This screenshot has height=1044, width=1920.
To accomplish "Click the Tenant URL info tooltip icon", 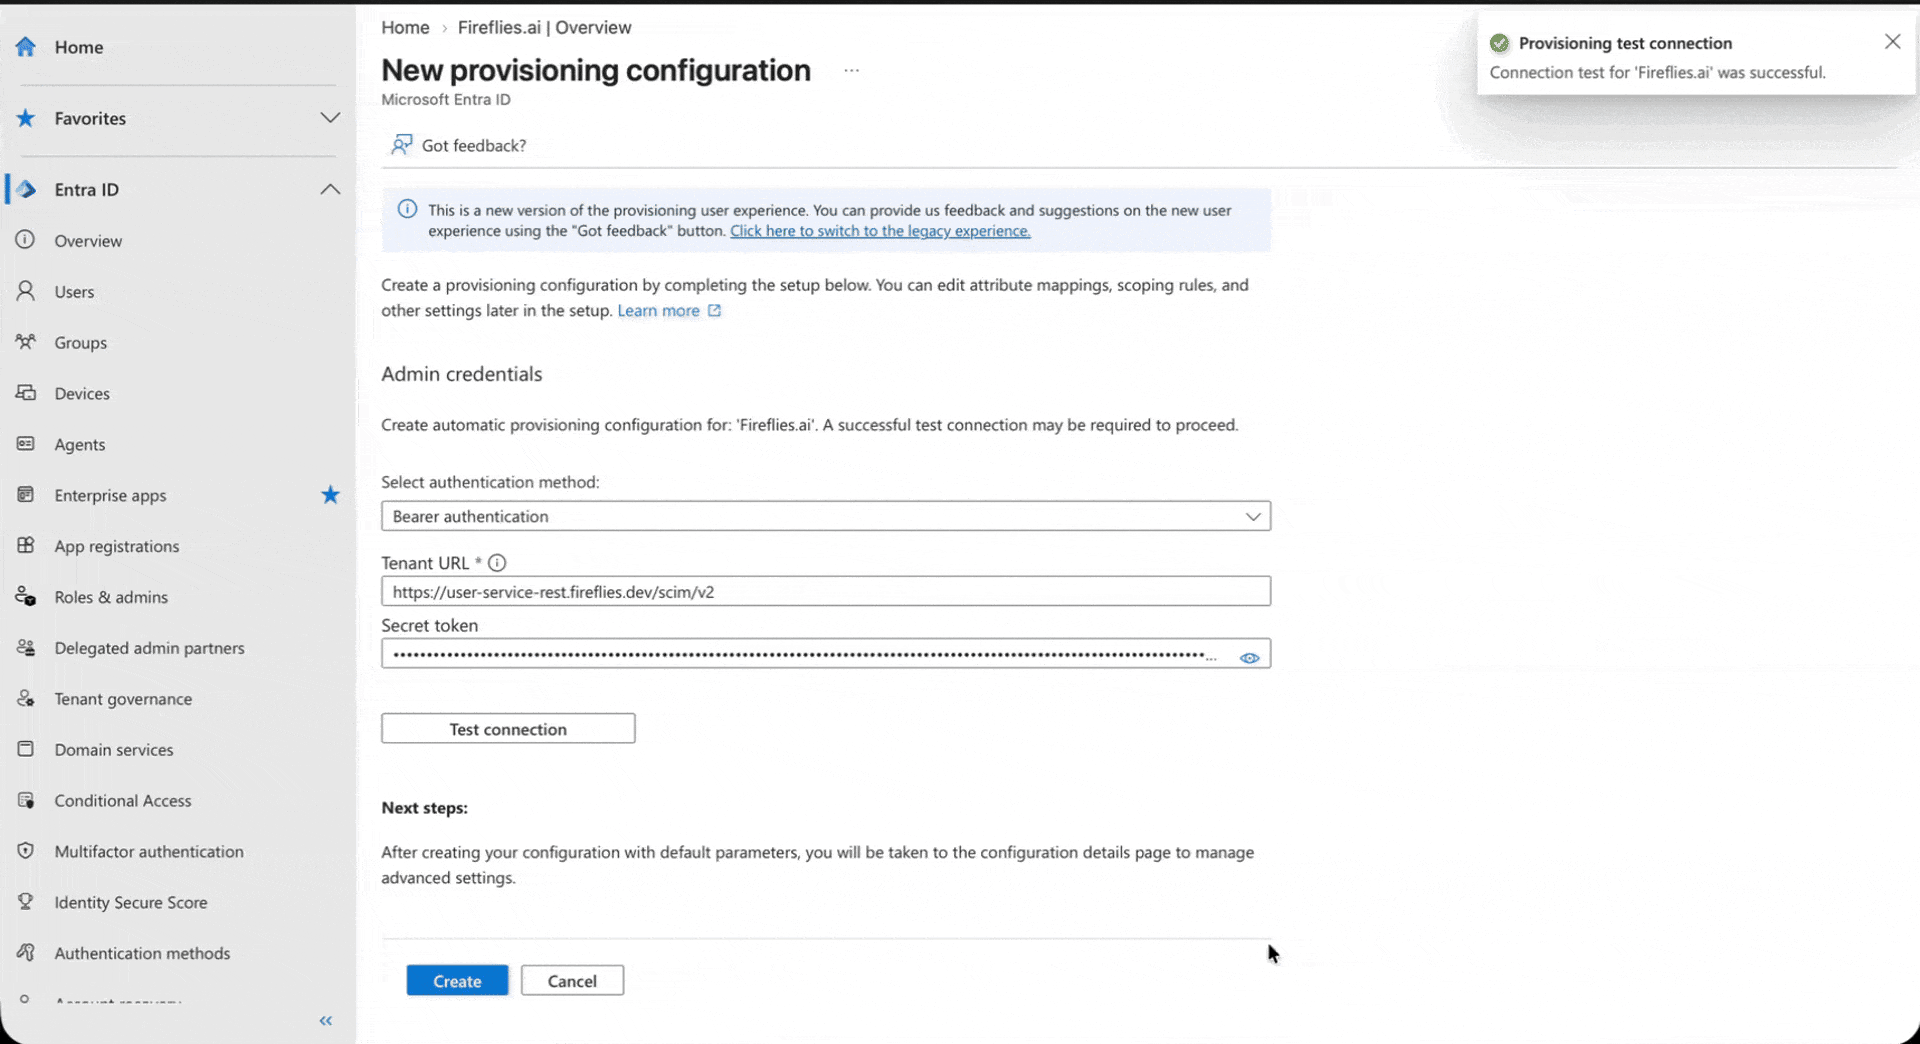I will tap(497, 563).
